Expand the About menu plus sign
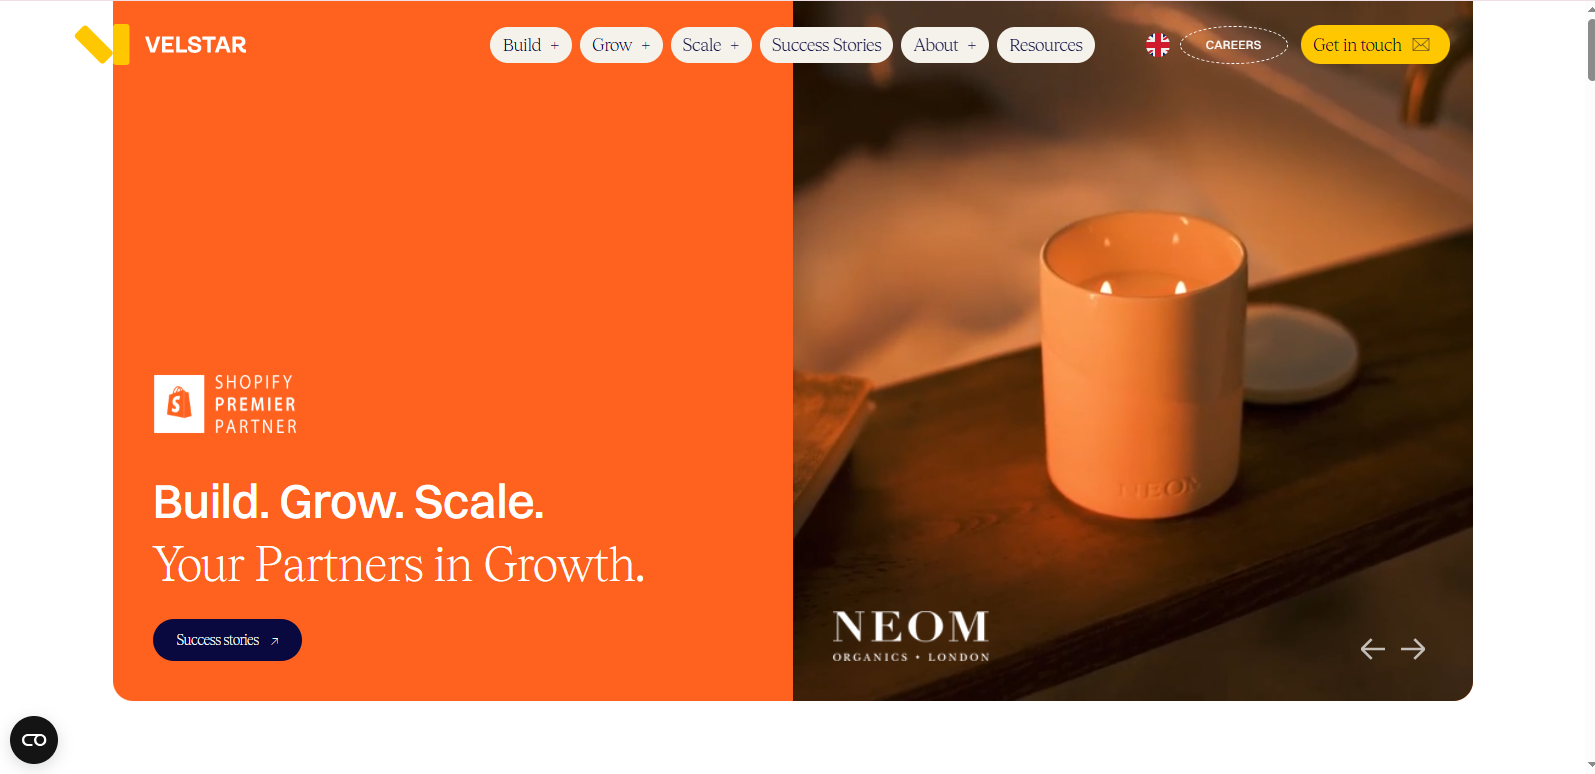The width and height of the screenshot is (1595, 774). pyautogui.click(x=972, y=46)
